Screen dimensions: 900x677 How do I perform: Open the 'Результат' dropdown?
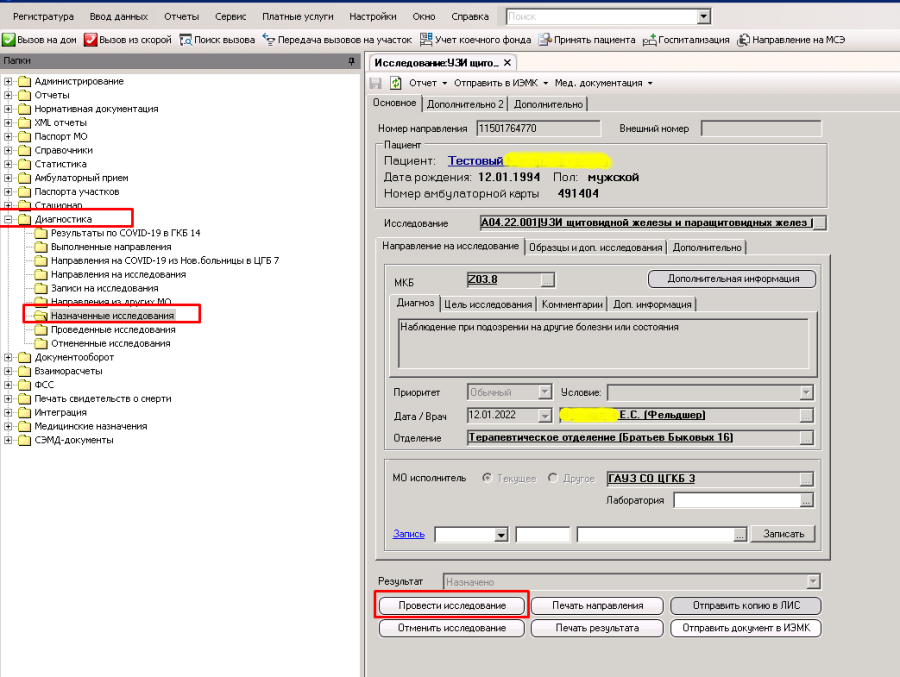(x=813, y=582)
